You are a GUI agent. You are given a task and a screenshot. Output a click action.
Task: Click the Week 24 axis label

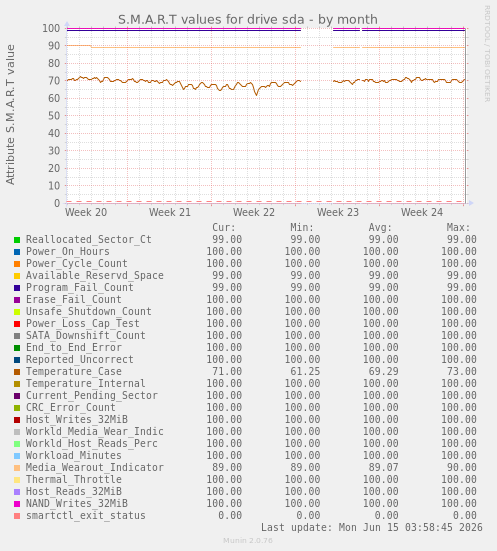422,212
